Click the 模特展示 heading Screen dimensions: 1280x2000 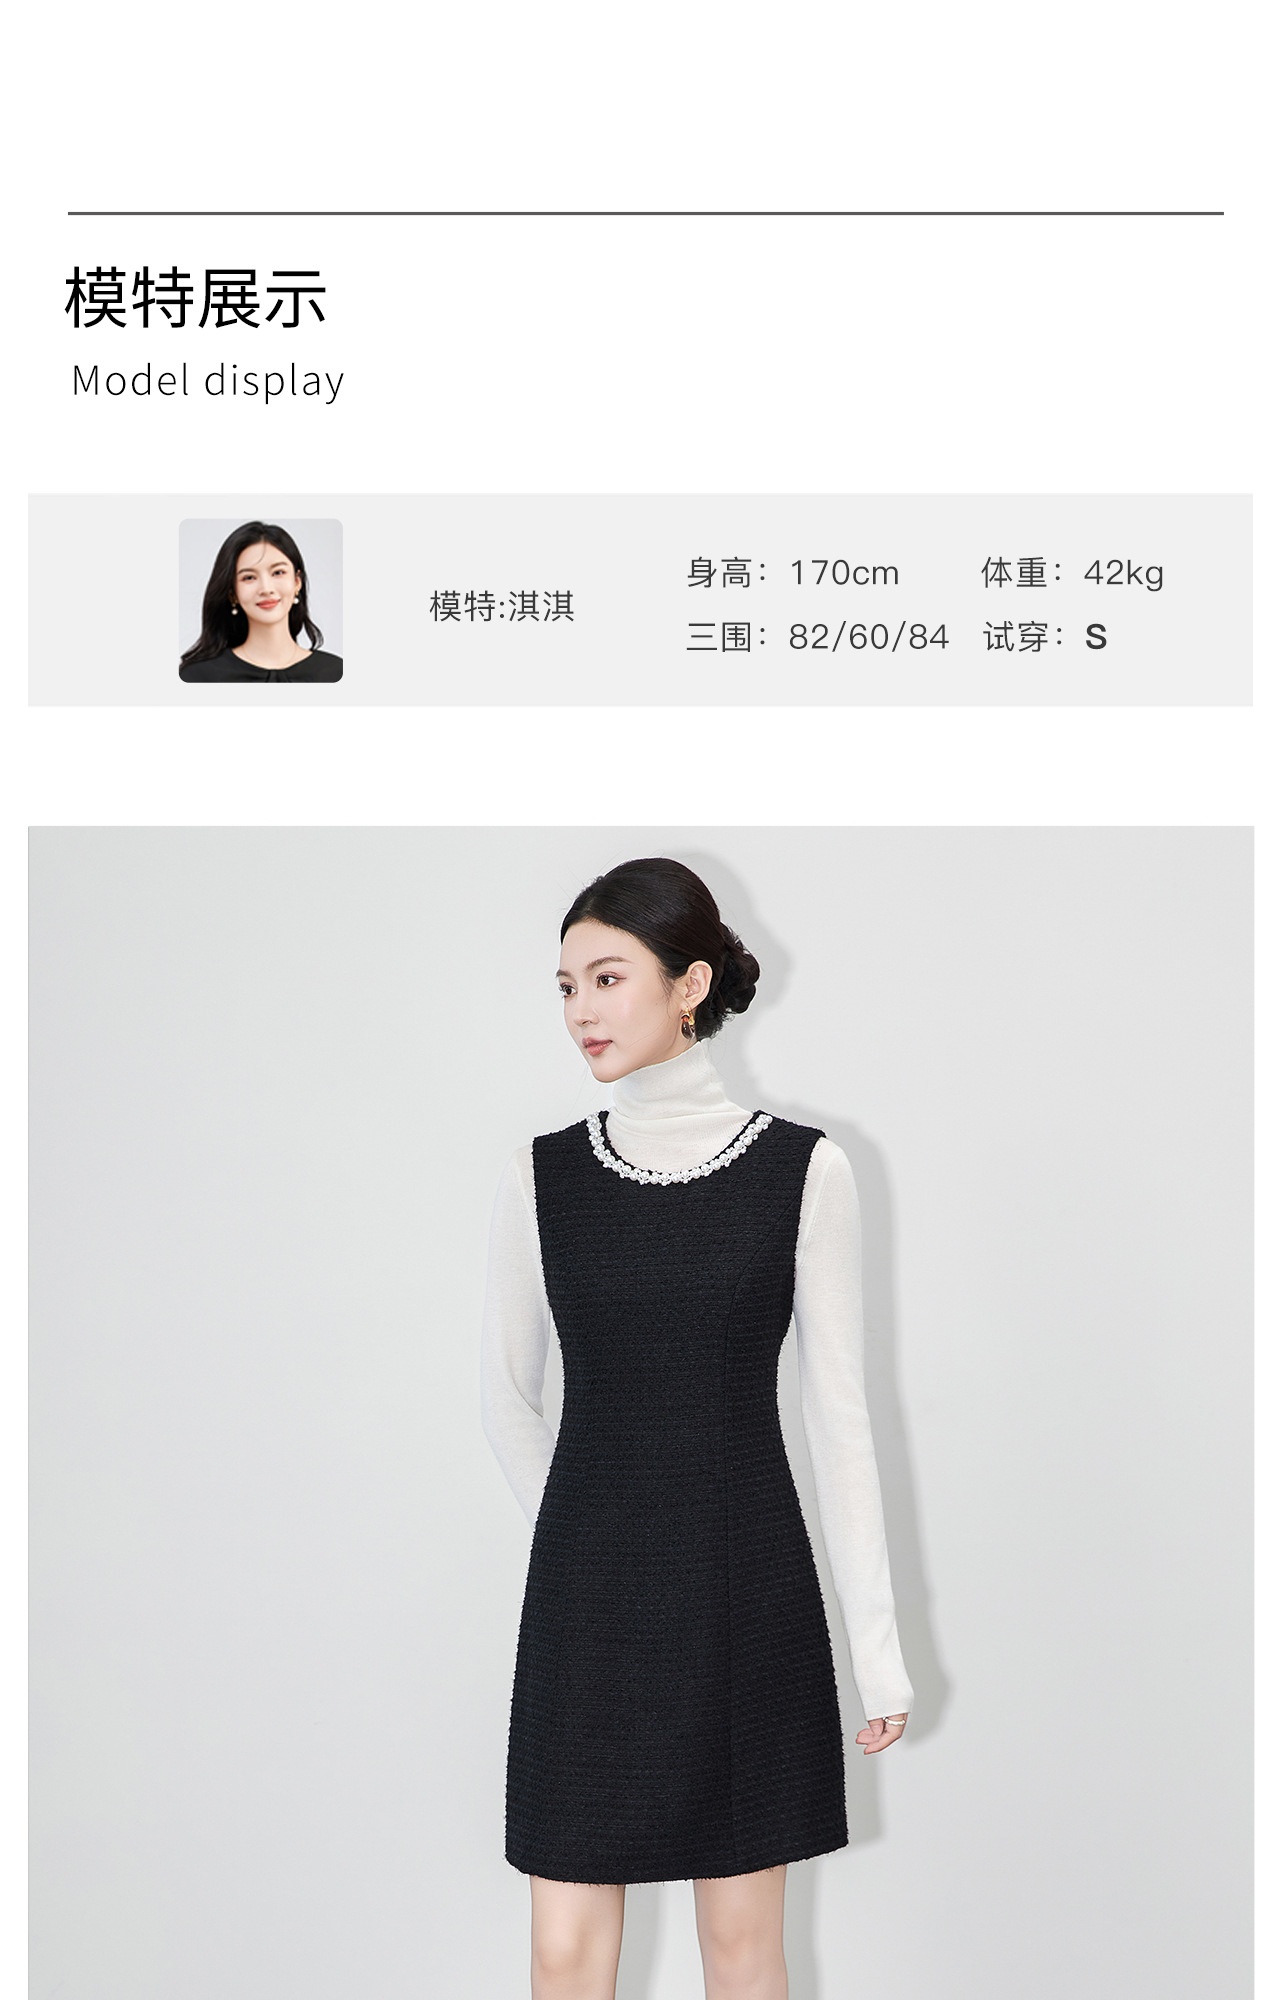click(196, 298)
